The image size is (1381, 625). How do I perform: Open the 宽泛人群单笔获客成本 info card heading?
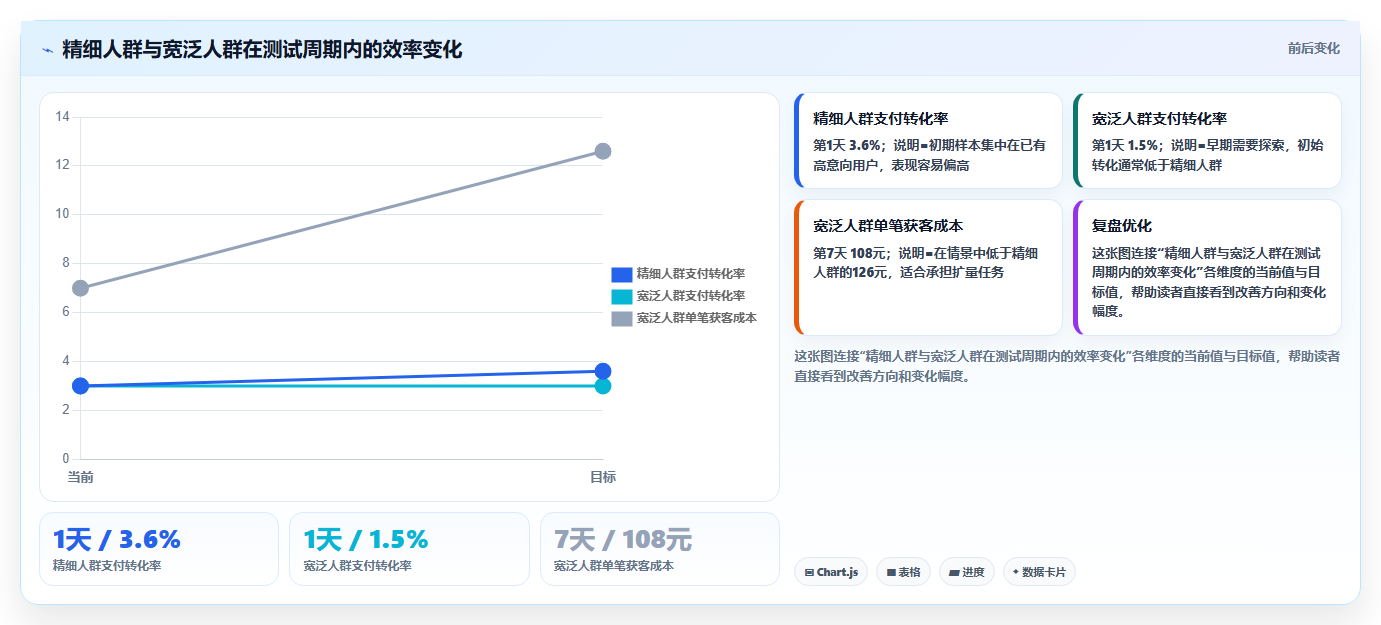click(x=888, y=226)
